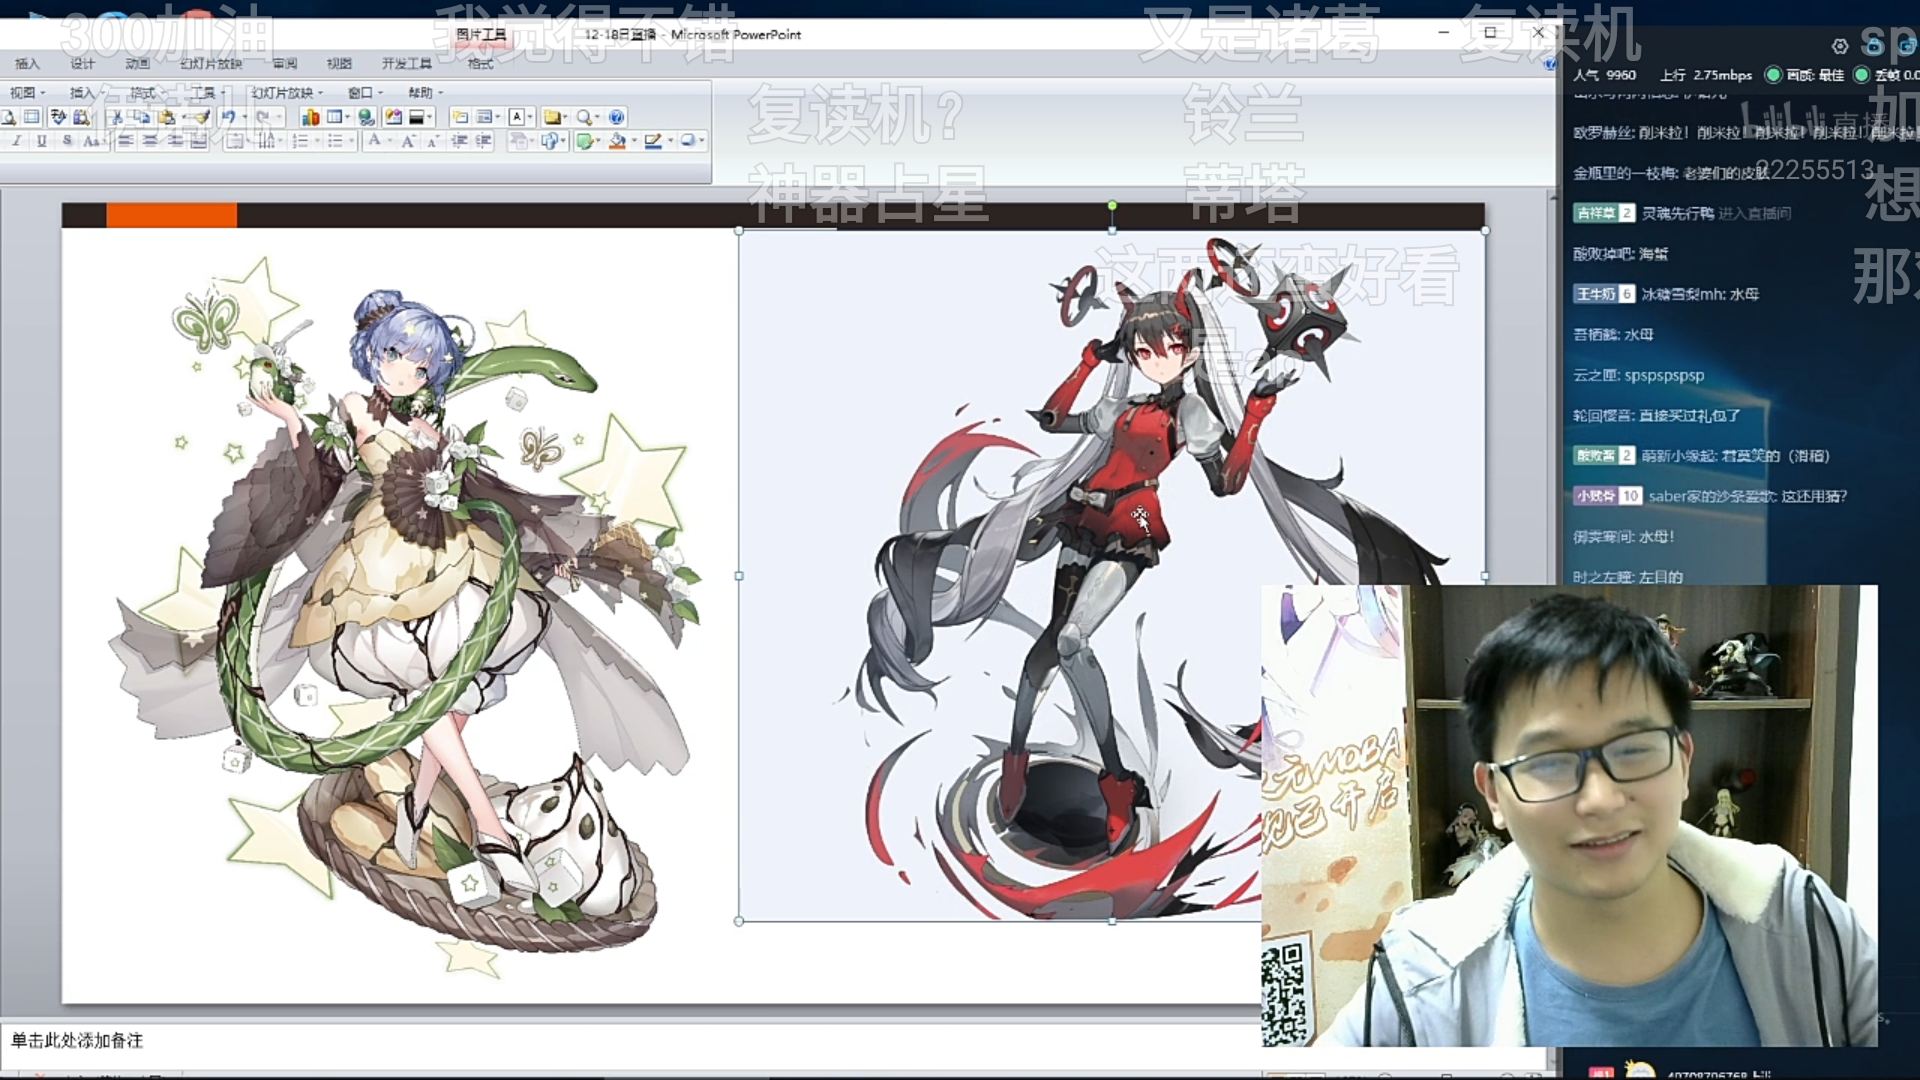1920x1080 pixels.
Task: Click the Quick Styles green shape icon
Action: [586, 141]
